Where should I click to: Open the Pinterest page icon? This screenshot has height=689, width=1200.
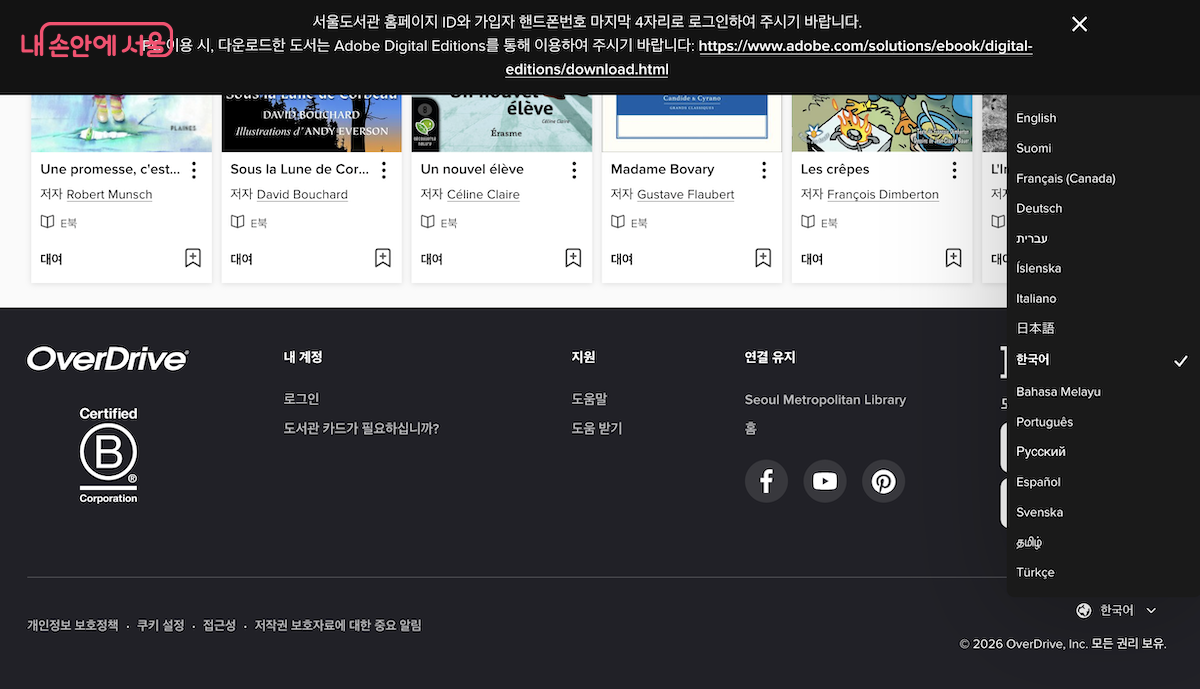click(x=883, y=482)
